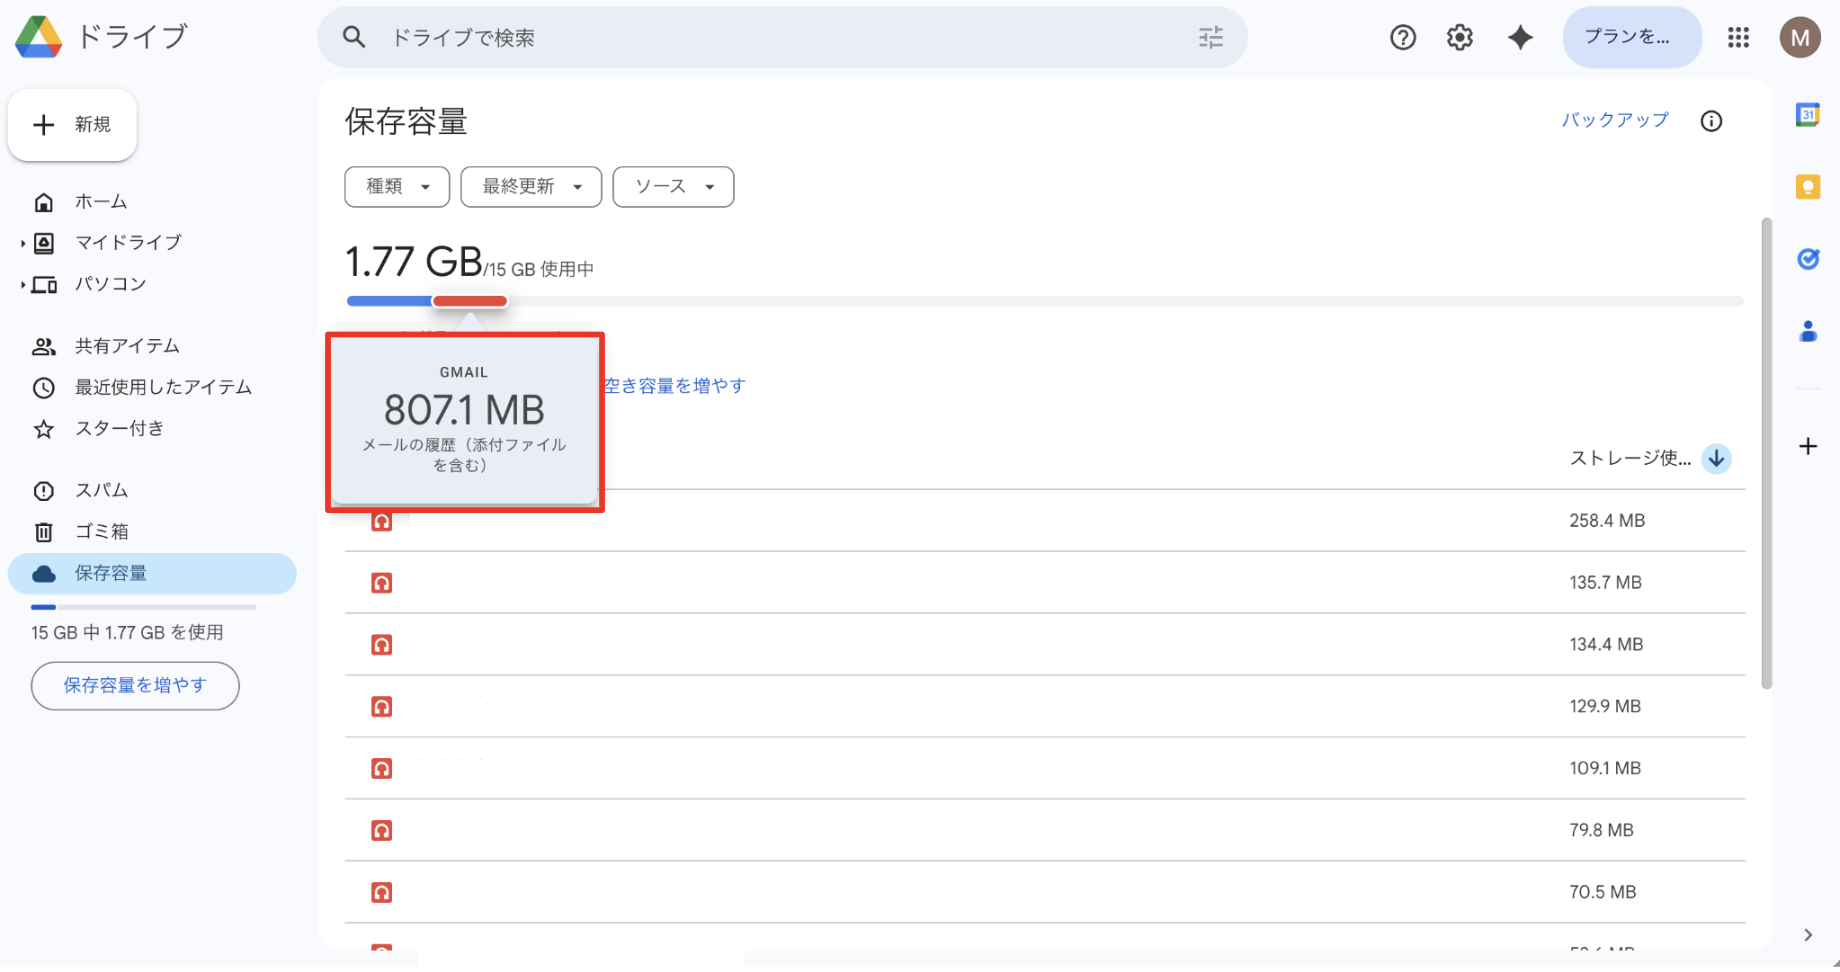Image resolution: width=1840 pixels, height=972 pixels.
Task: Click audio file icon in 109.1 MB row
Action: point(381,769)
